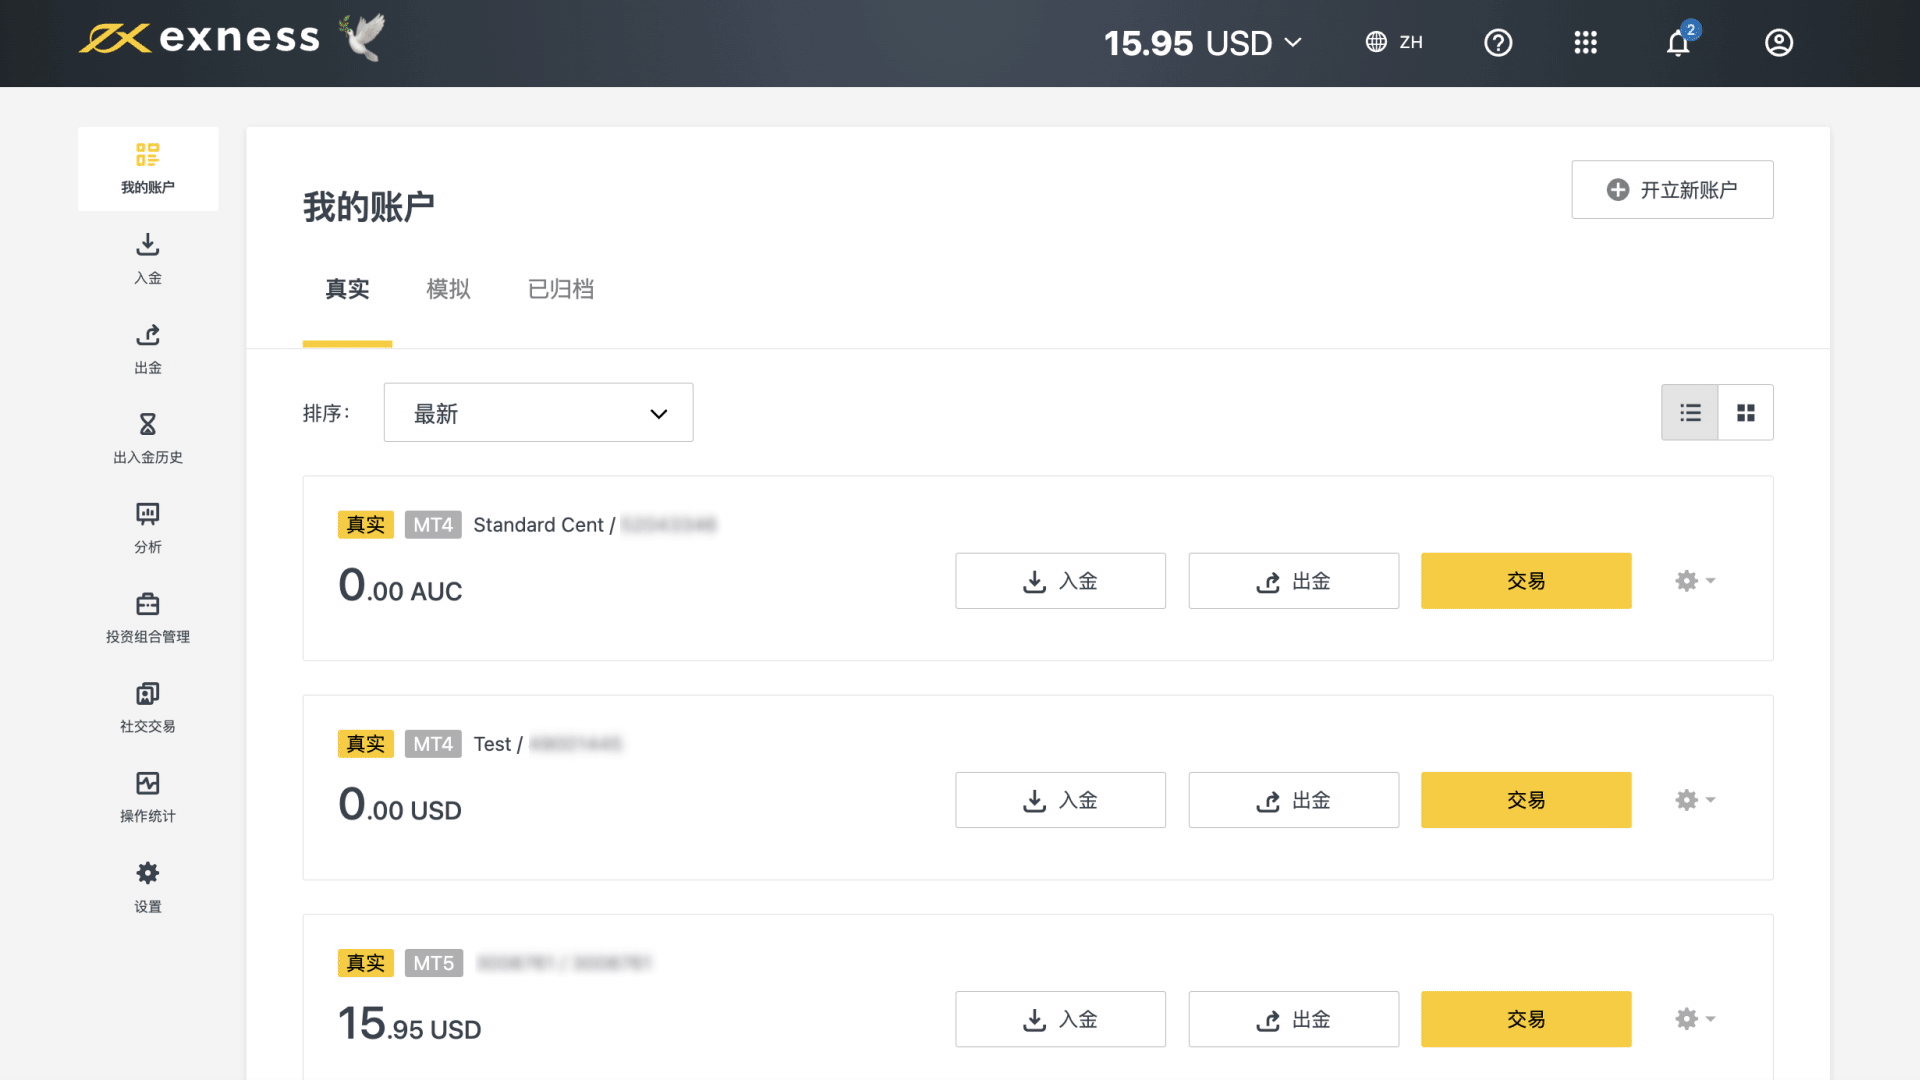The image size is (1920, 1080).
Task: Open 社交交易 social trading
Action: coord(148,707)
